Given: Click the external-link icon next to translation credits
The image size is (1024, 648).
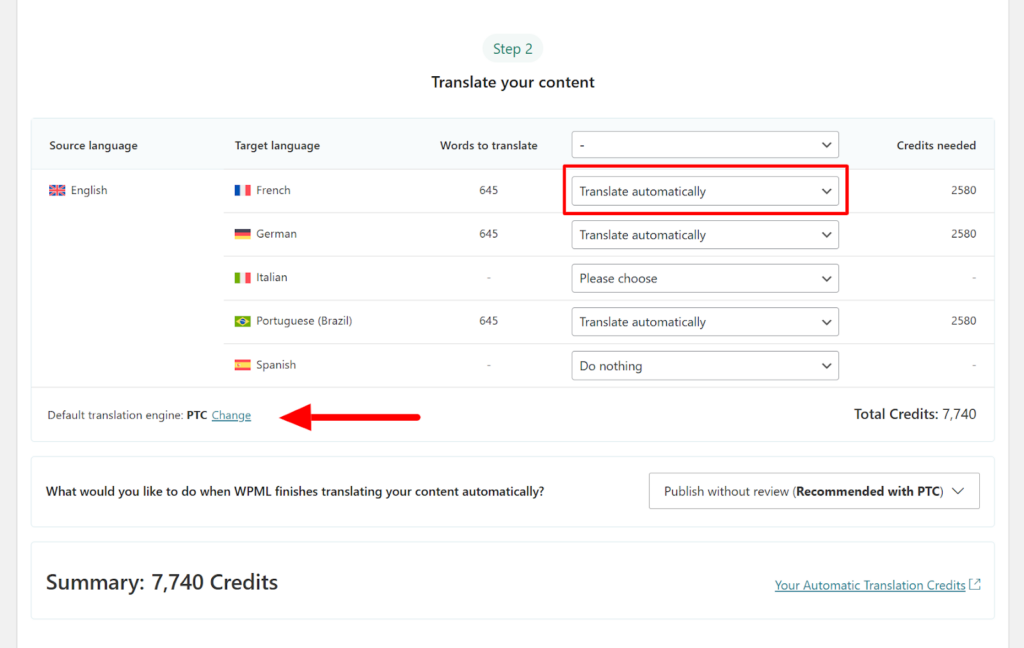Looking at the screenshot, I should [974, 585].
